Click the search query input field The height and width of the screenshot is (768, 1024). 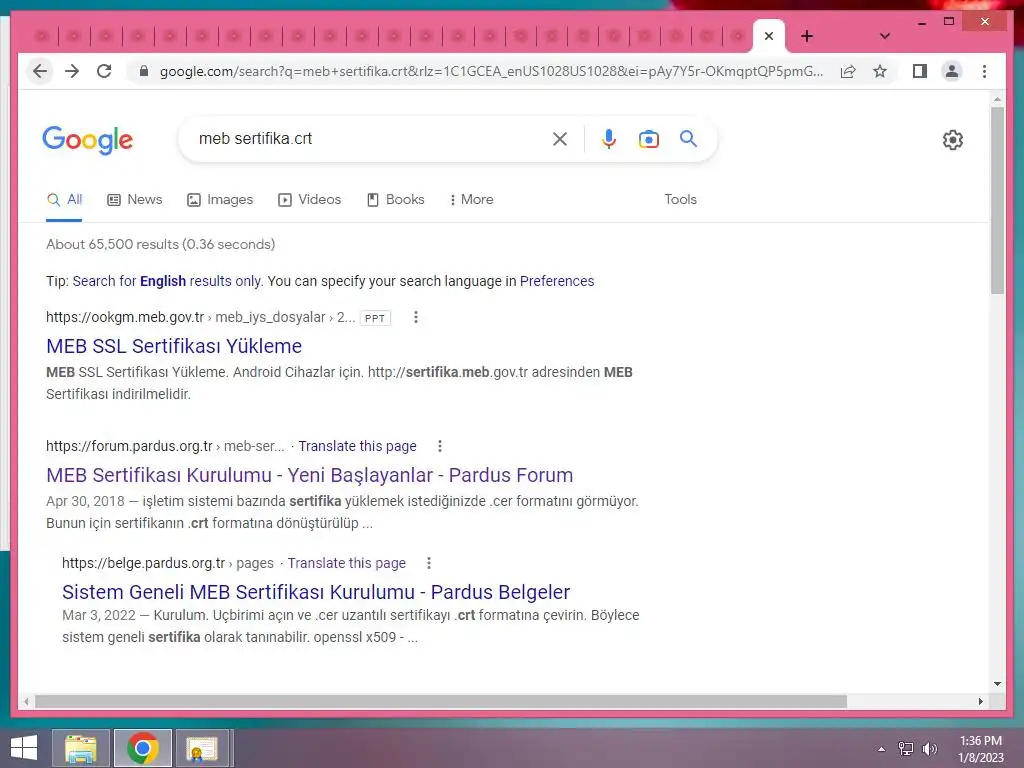click(369, 138)
